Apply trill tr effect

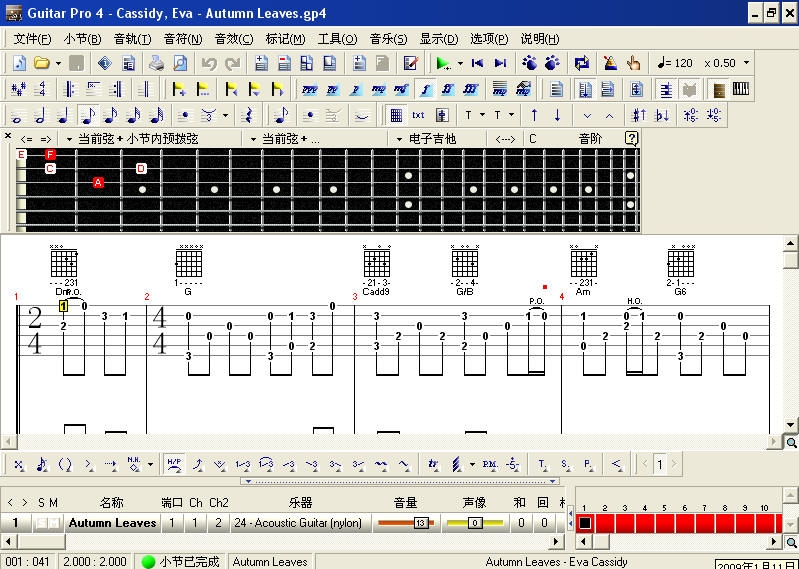point(433,464)
